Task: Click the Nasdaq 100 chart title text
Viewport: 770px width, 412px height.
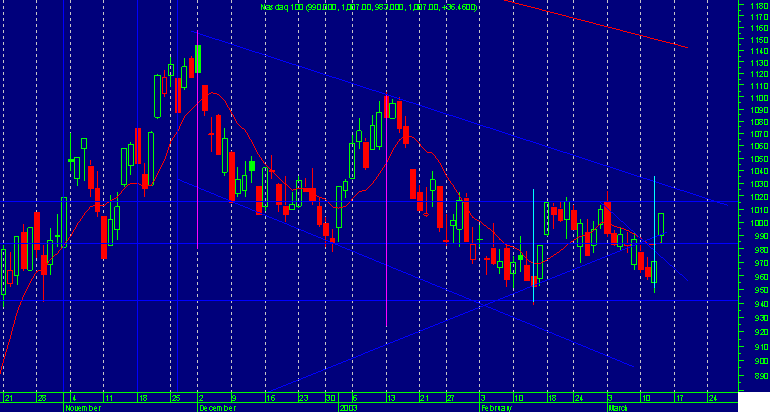Action: (368, 7)
